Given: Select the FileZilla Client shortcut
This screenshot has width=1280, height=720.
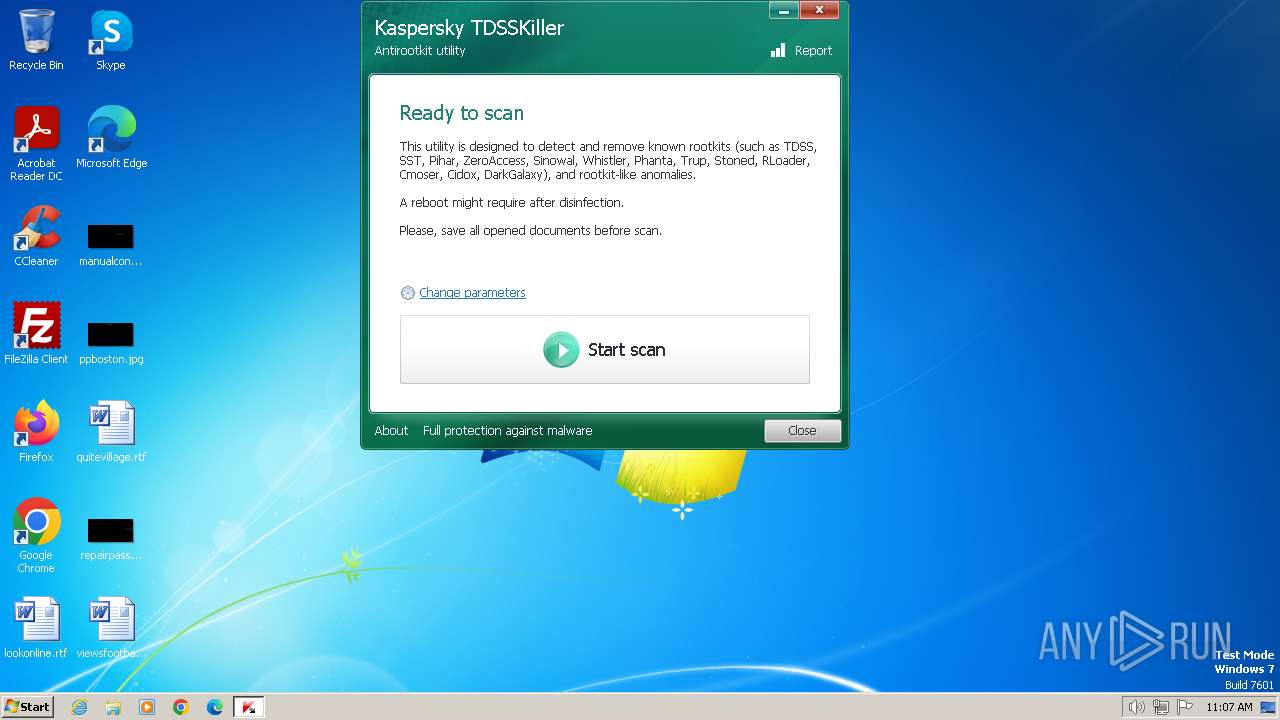Looking at the screenshot, I should 36,333.
